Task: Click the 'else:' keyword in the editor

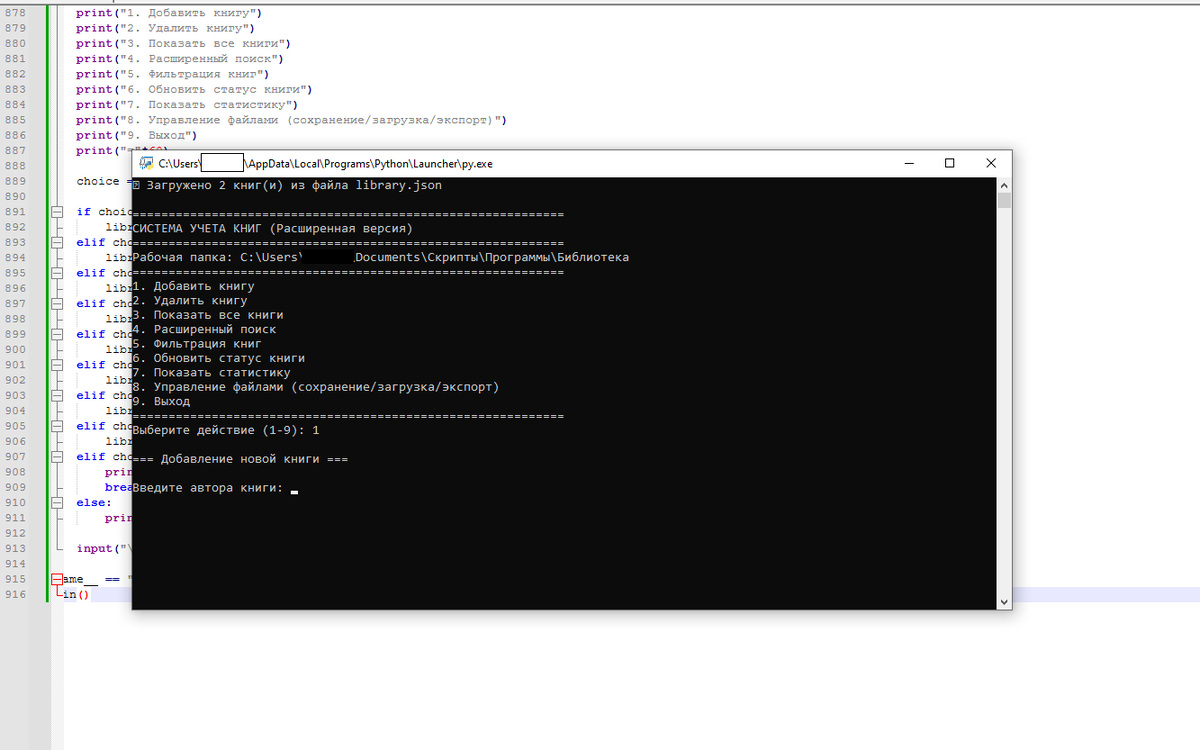Action: [x=94, y=503]
